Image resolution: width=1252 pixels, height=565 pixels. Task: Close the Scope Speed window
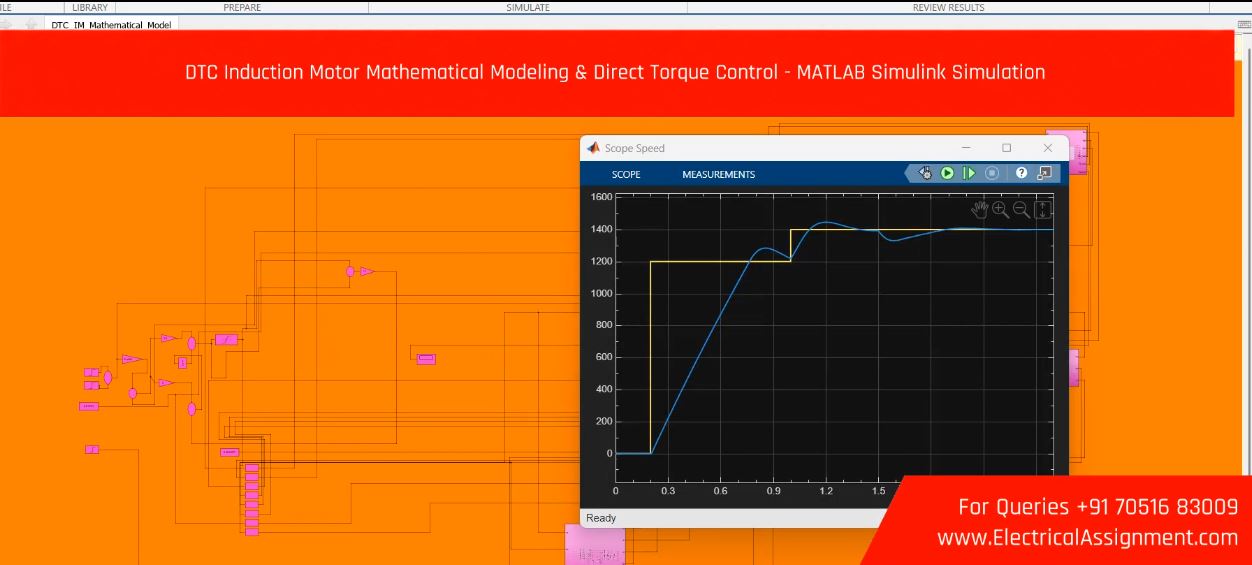[1047, 148]
